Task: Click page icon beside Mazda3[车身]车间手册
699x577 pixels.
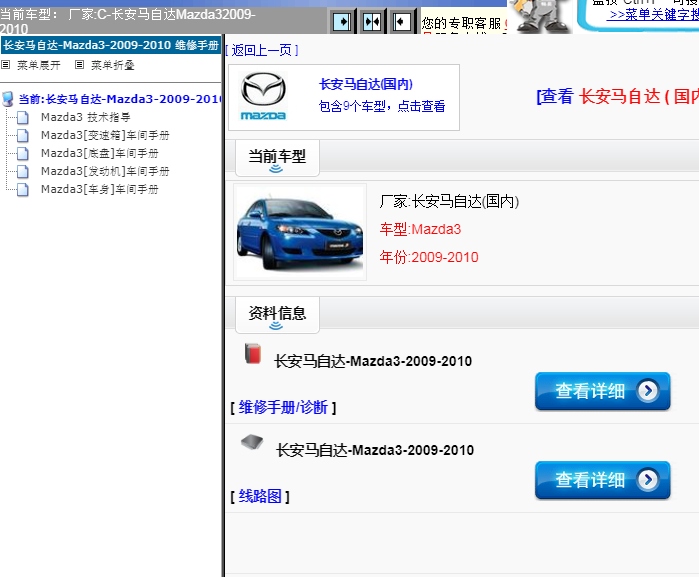Action: [x=23, y=190]
